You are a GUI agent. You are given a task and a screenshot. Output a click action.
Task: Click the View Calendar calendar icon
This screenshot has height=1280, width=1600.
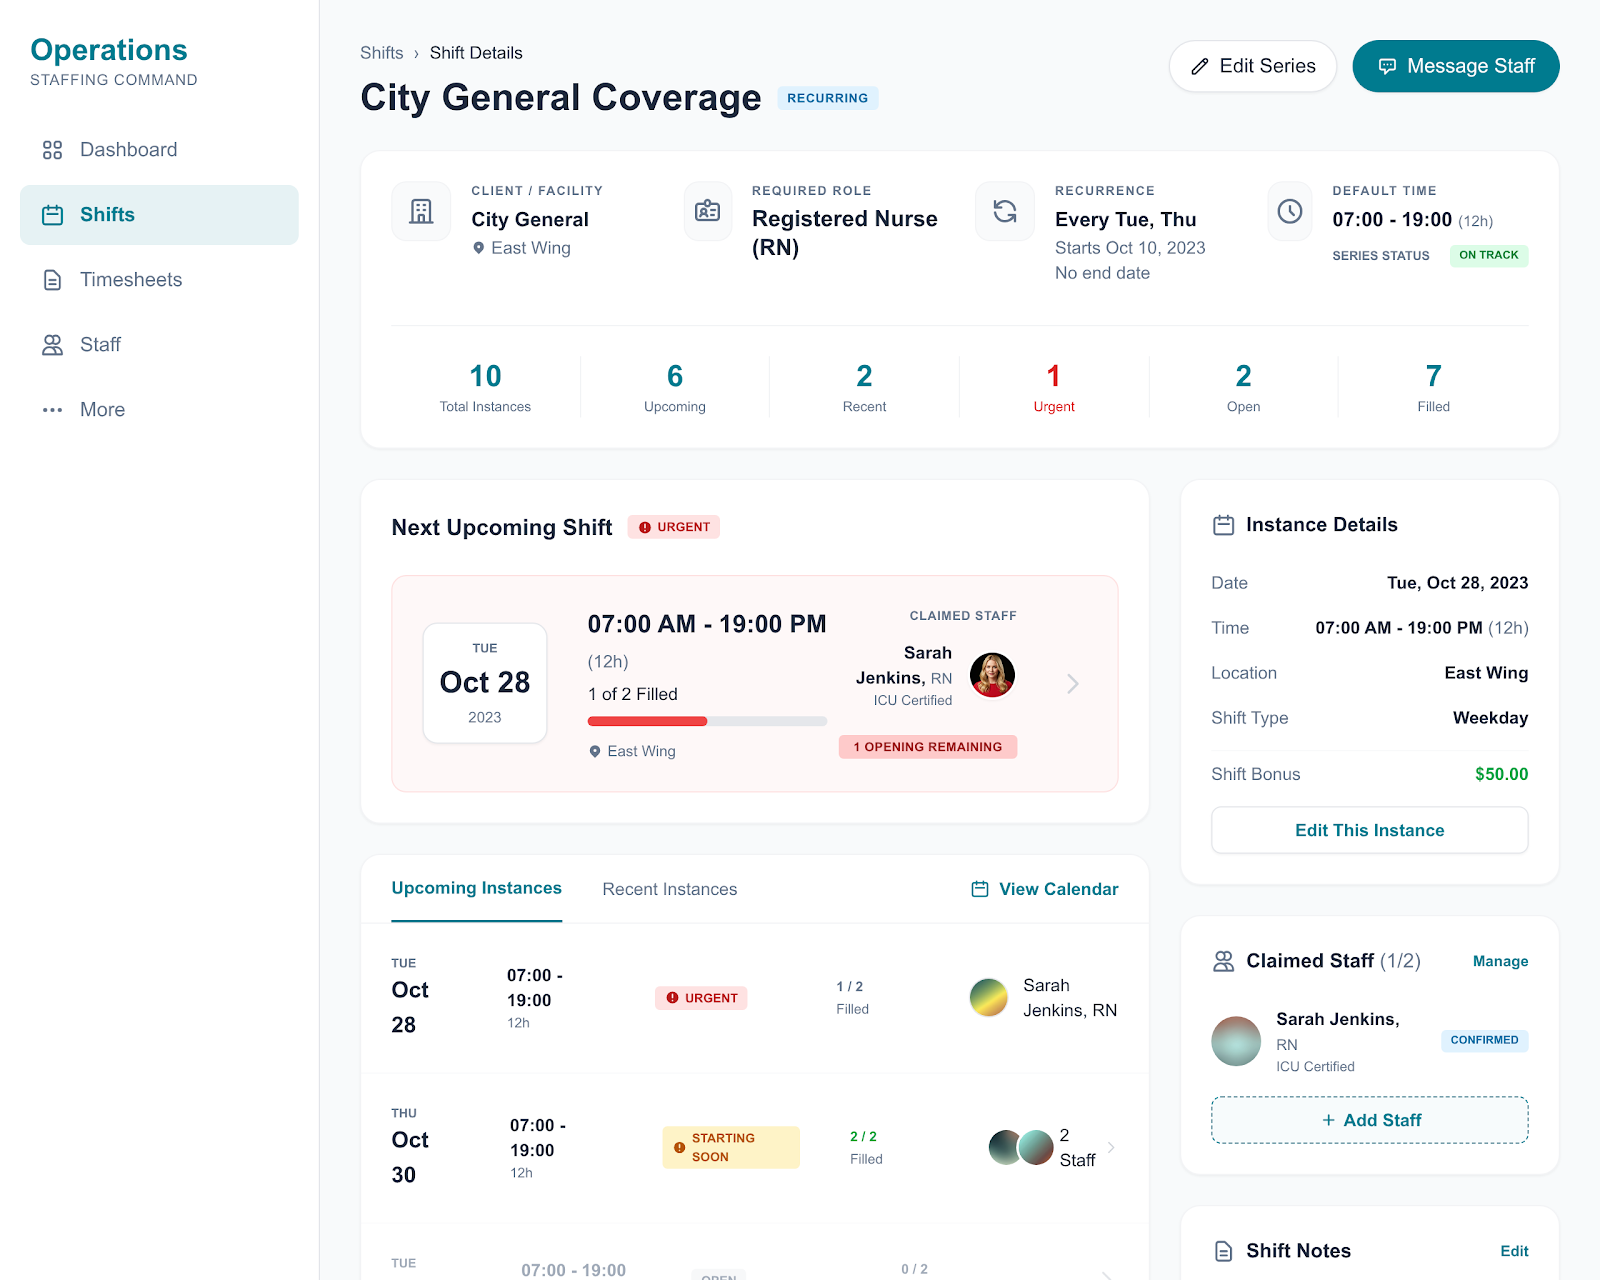(980, 889)
